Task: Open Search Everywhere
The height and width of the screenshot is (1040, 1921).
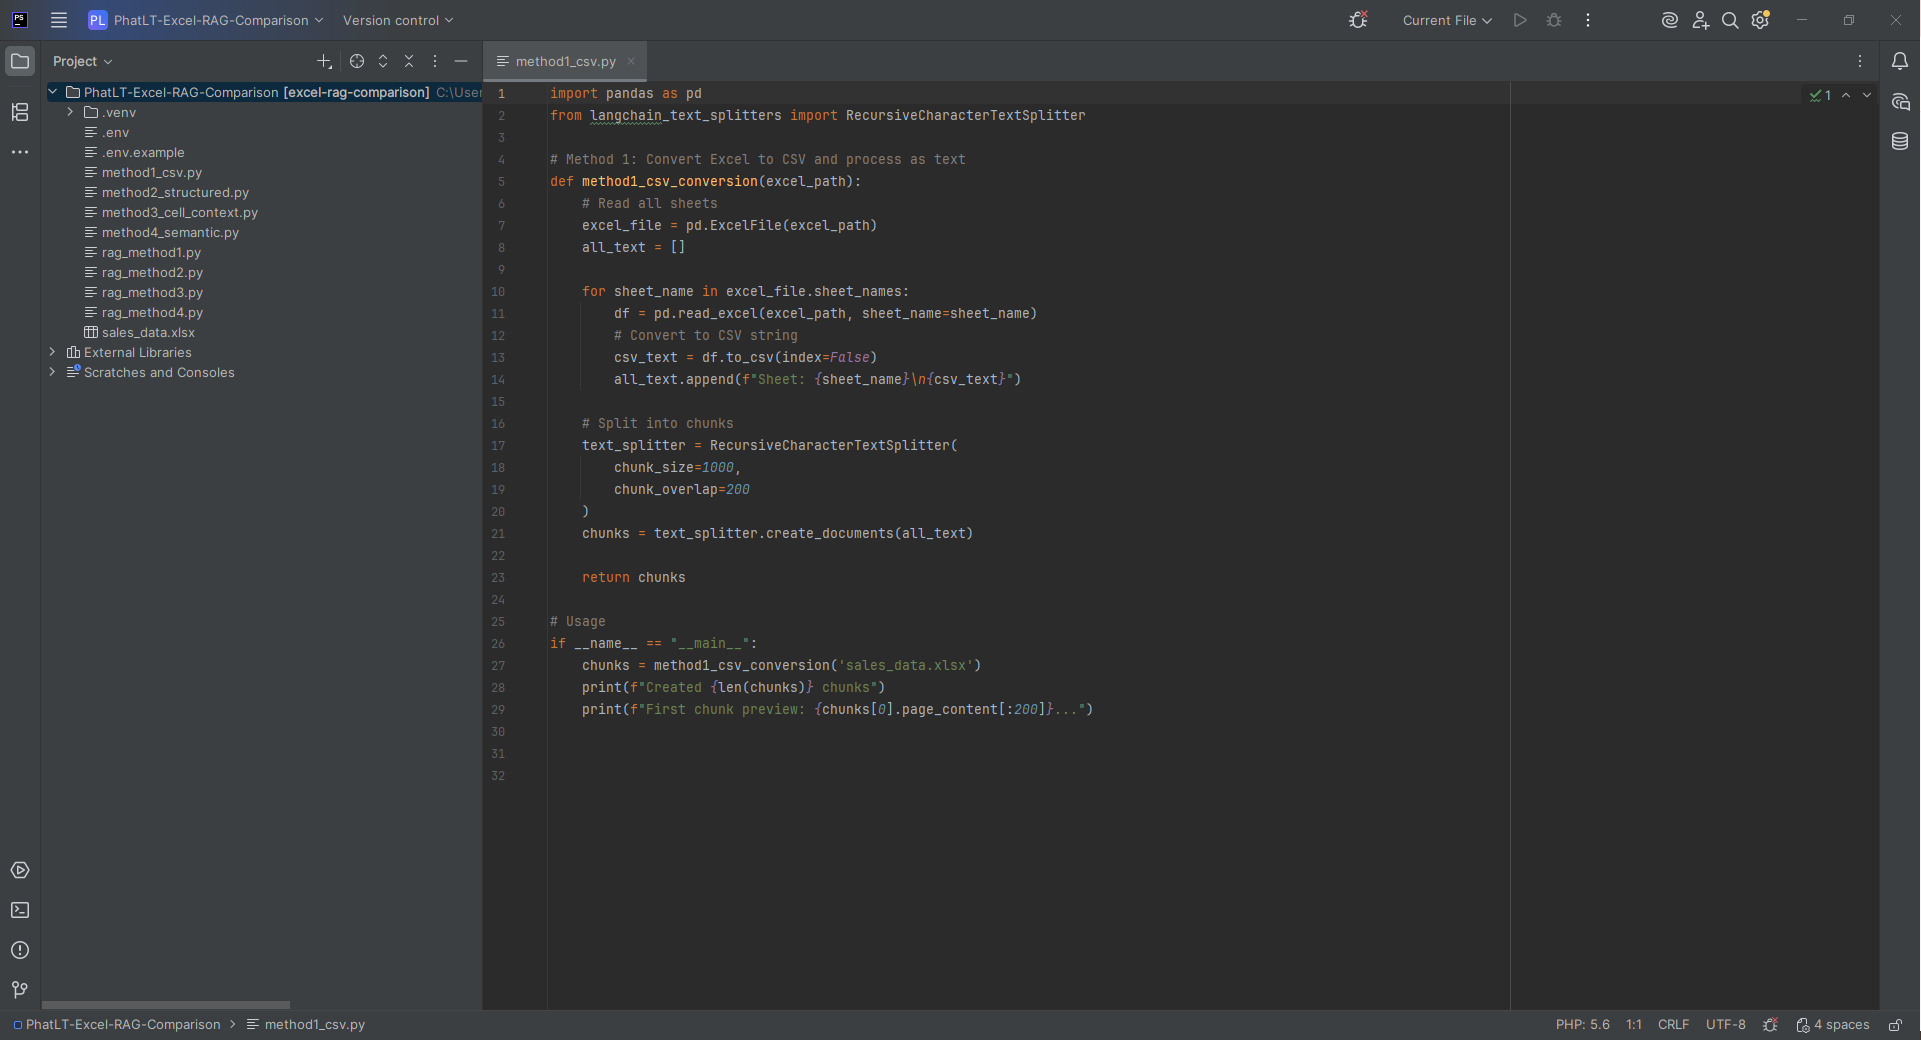Action: 1729,20
